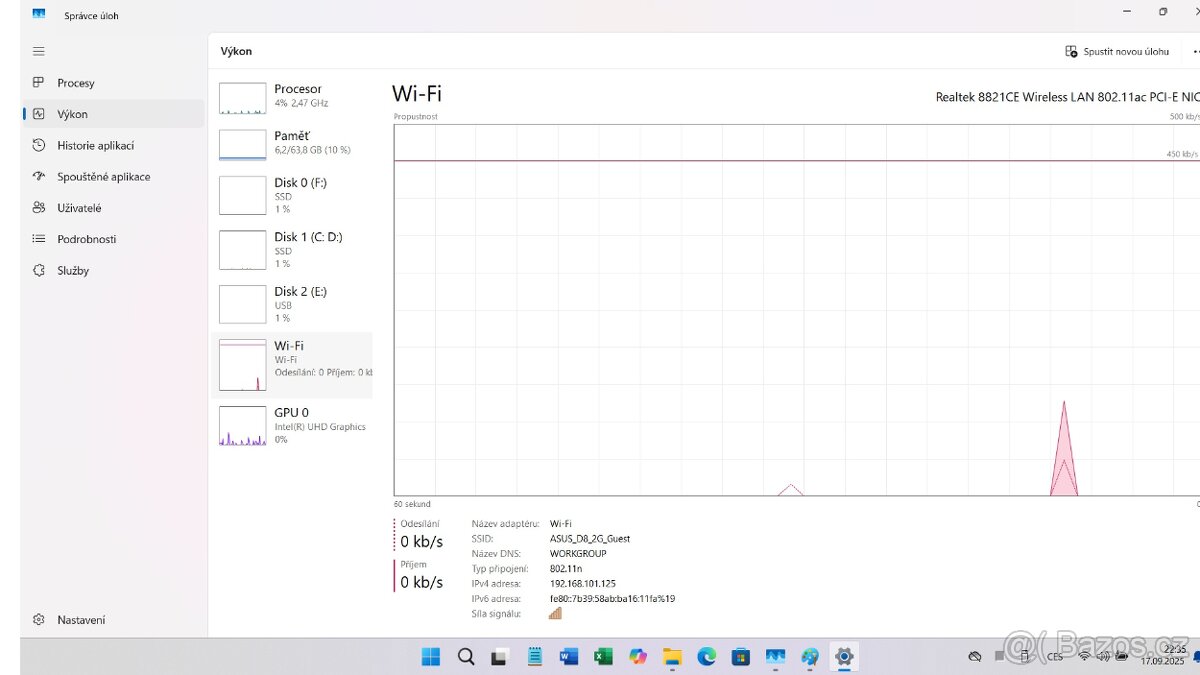This screenshot has height=675, width=1200.
Task: Click the CES language indicator
Action: [1054, 656]
